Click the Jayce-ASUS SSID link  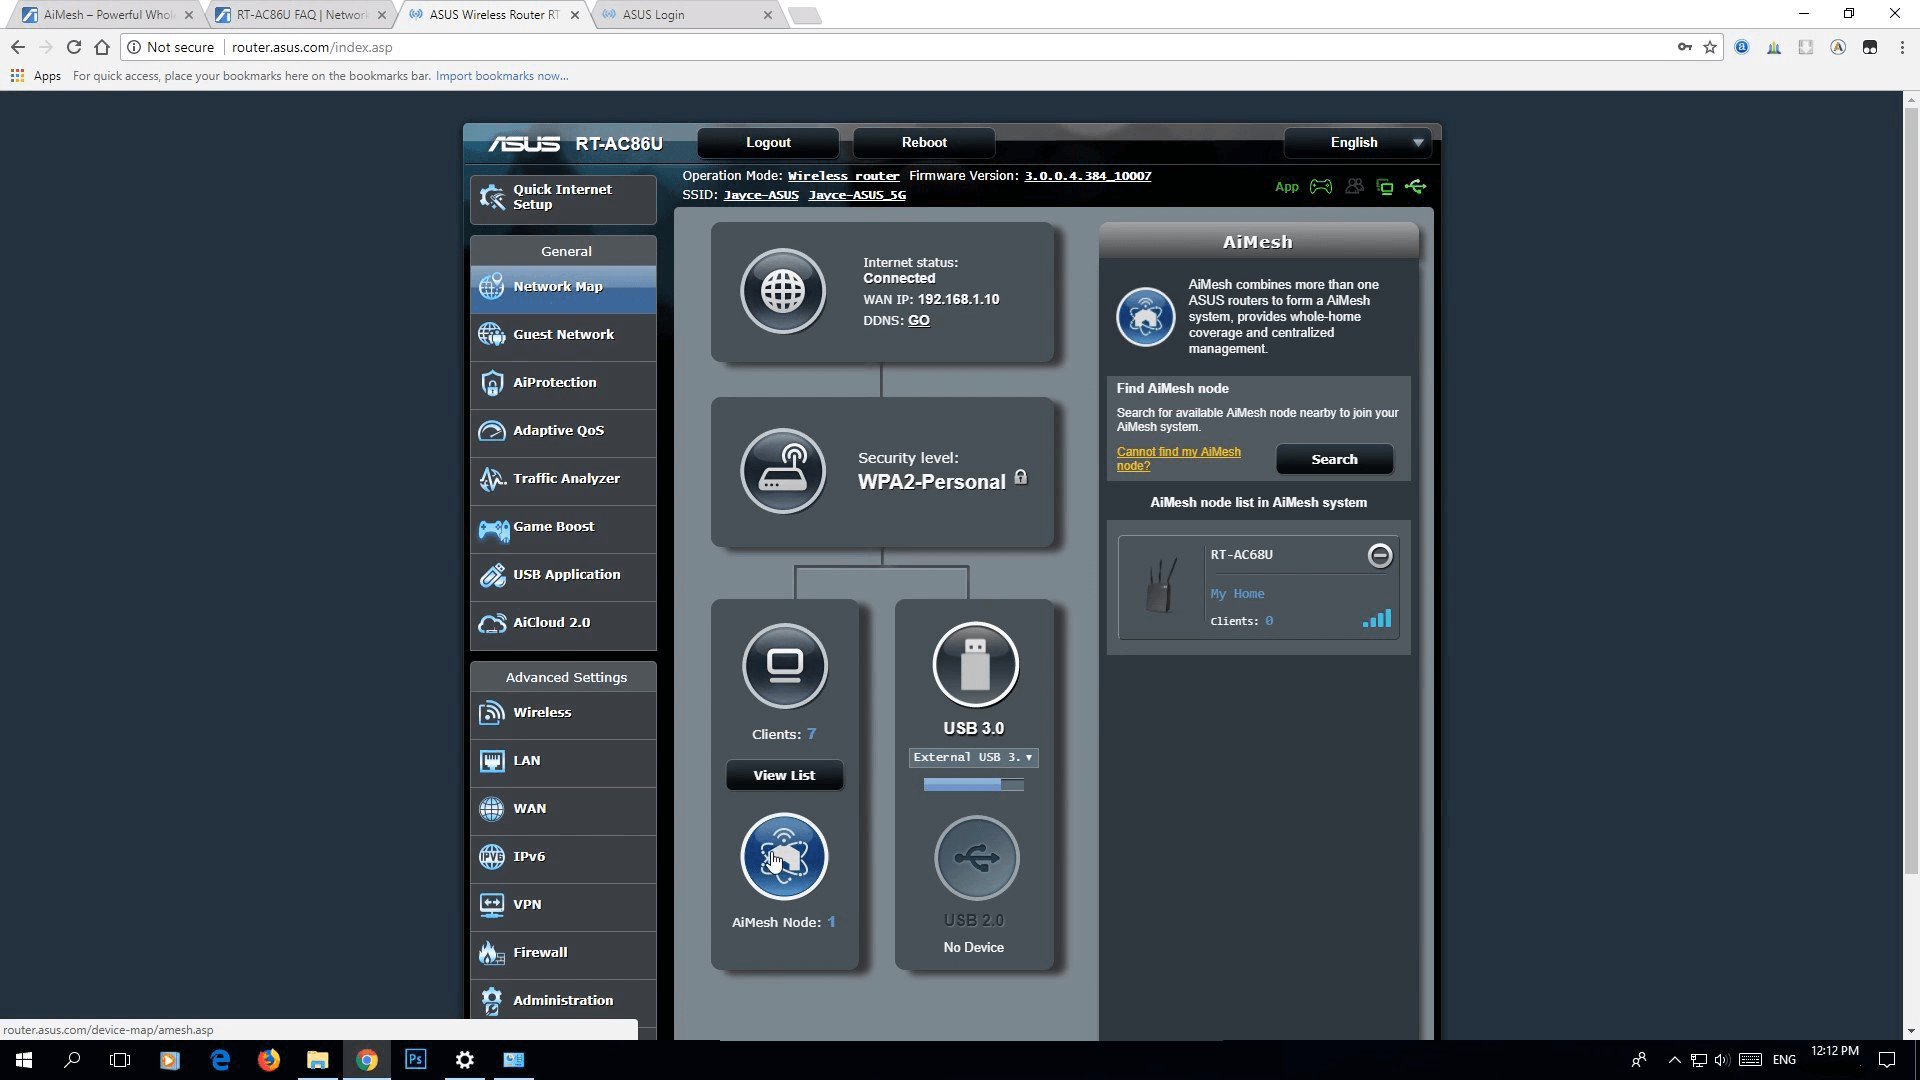click(x=761, y=195)
